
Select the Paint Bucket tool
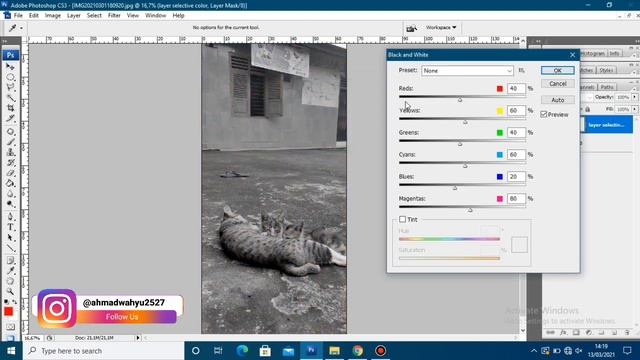pyautogui.click(x=10, y=183)
